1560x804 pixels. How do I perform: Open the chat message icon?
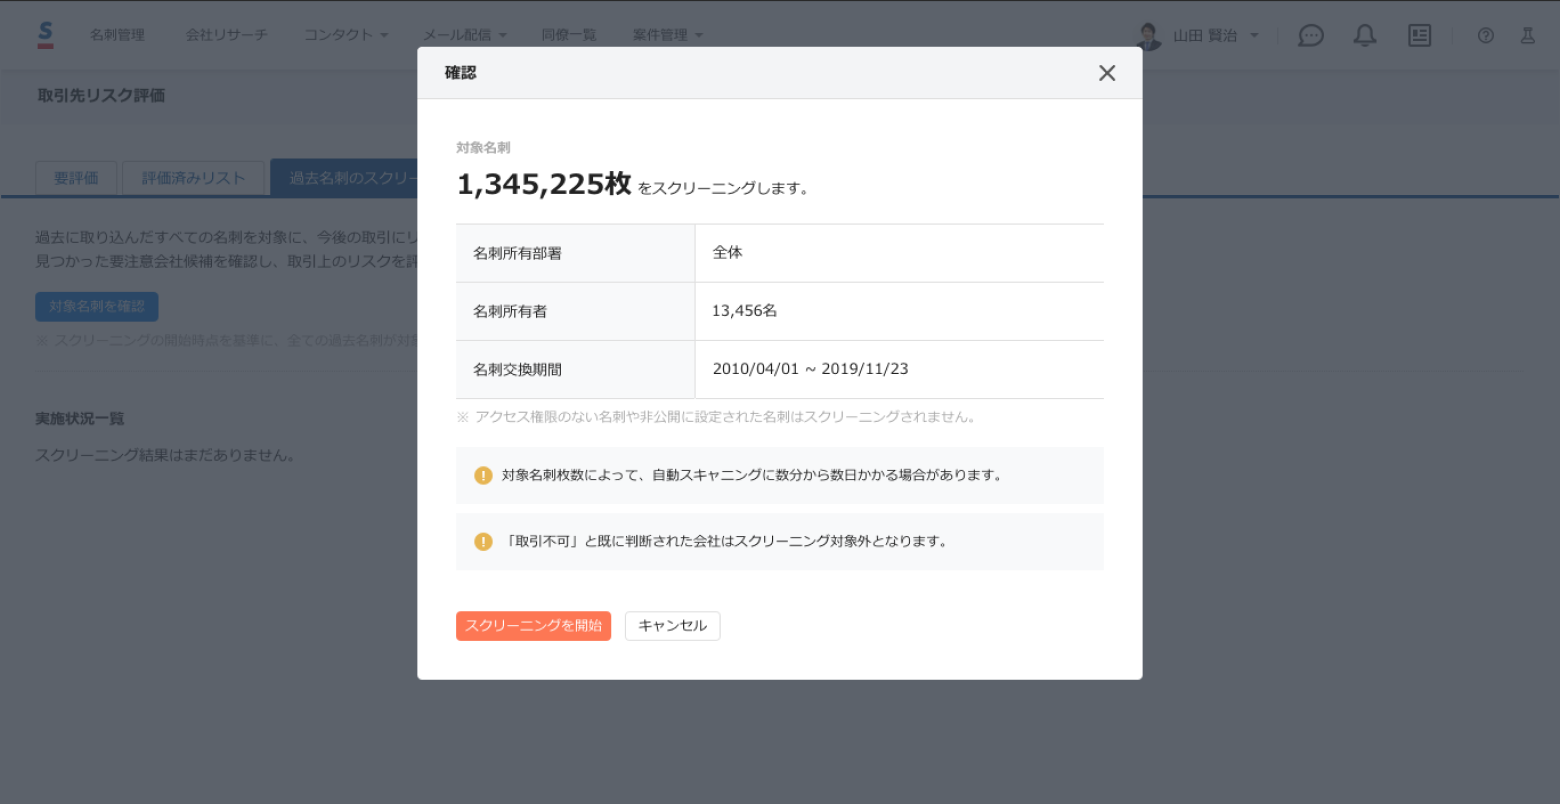(1310, 35)
